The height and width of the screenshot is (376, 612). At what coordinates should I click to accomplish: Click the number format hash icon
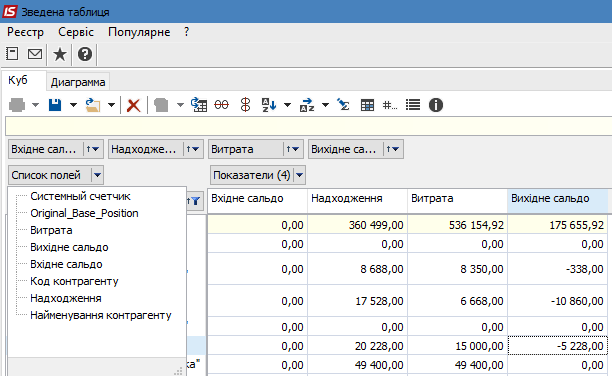pos(390,105)
